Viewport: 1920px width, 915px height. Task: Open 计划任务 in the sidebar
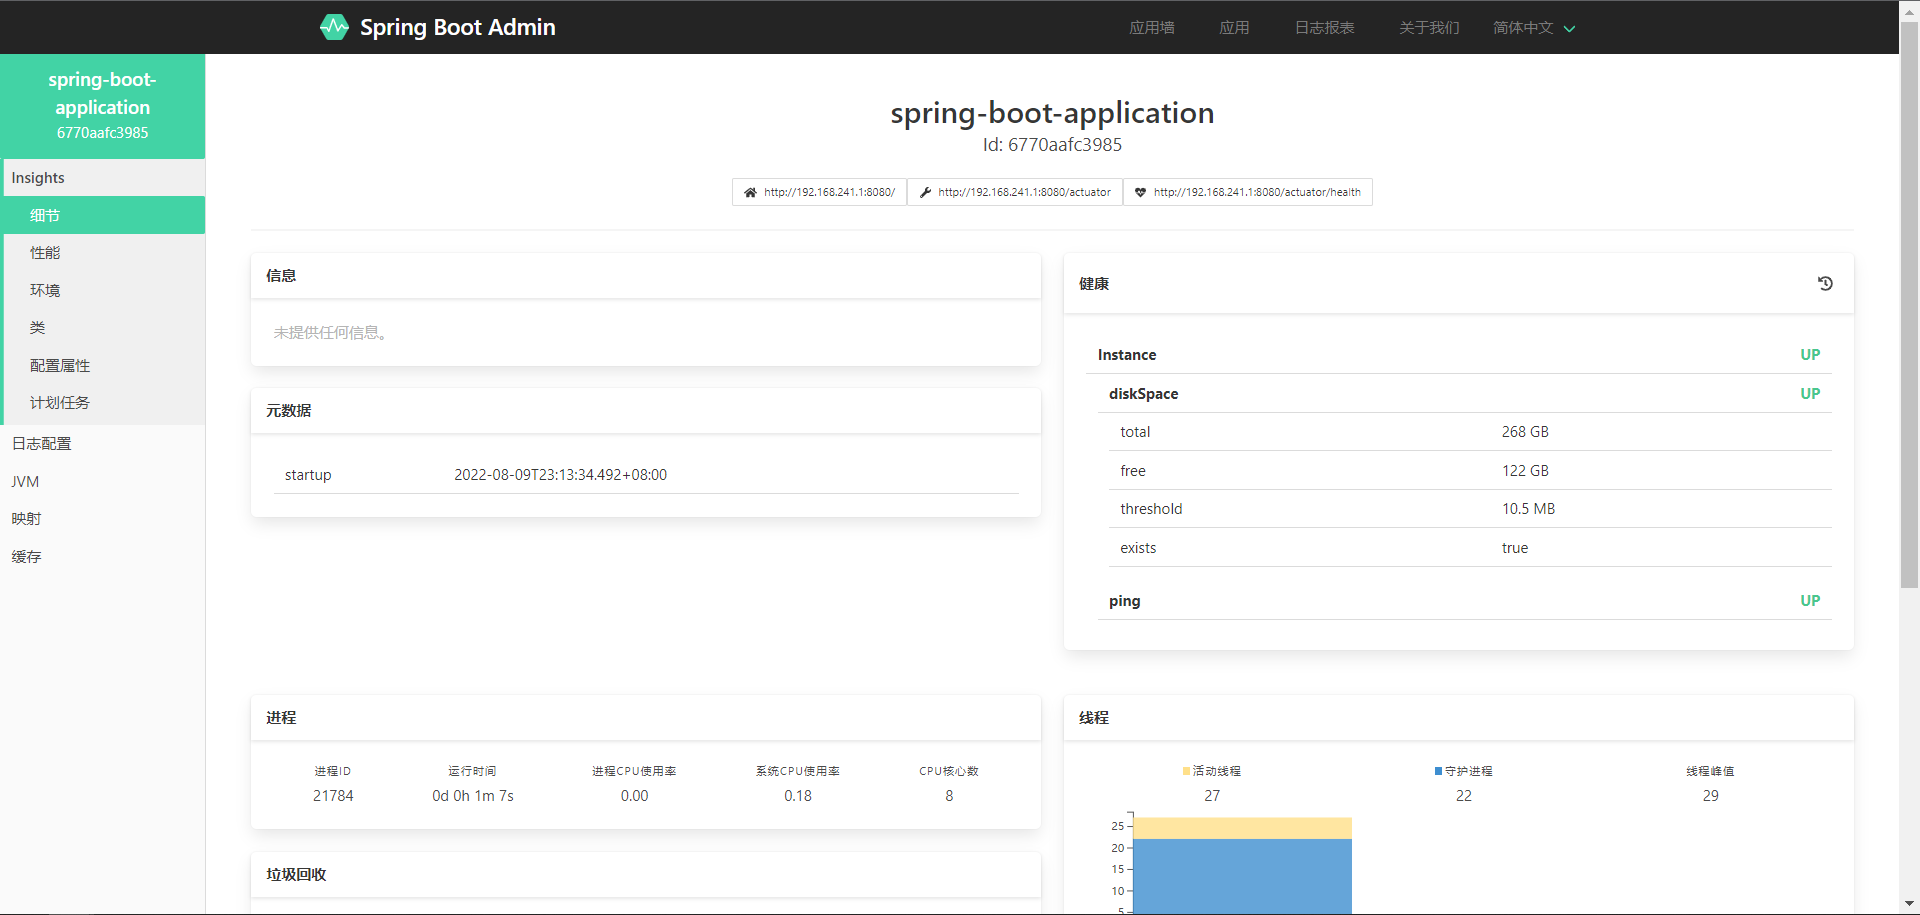point(103,403)
